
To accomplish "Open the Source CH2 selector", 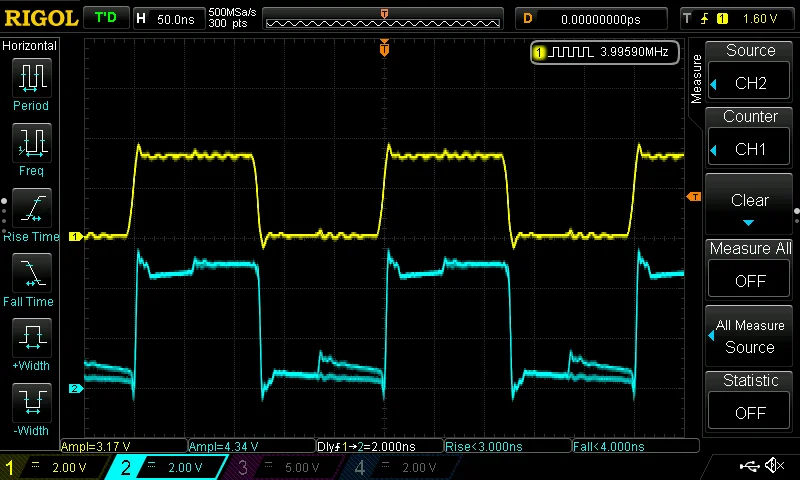I will pyautogui.click(x=749, y=71).
